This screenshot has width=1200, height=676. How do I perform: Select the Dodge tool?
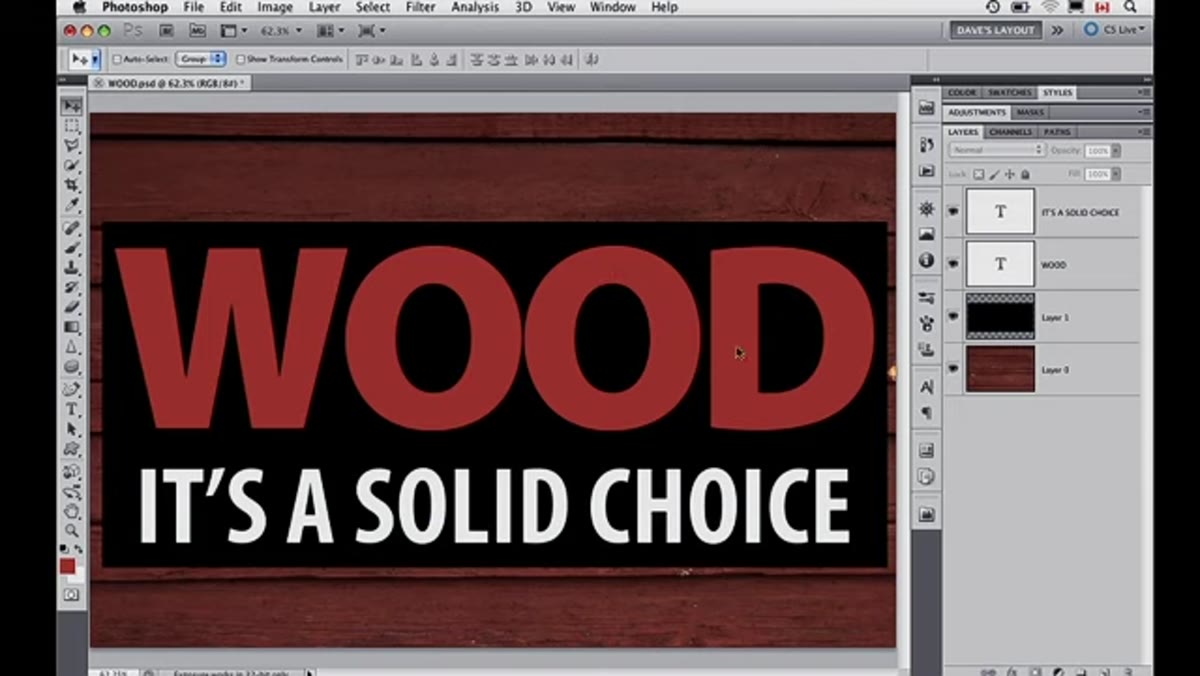tap(72, 366)
